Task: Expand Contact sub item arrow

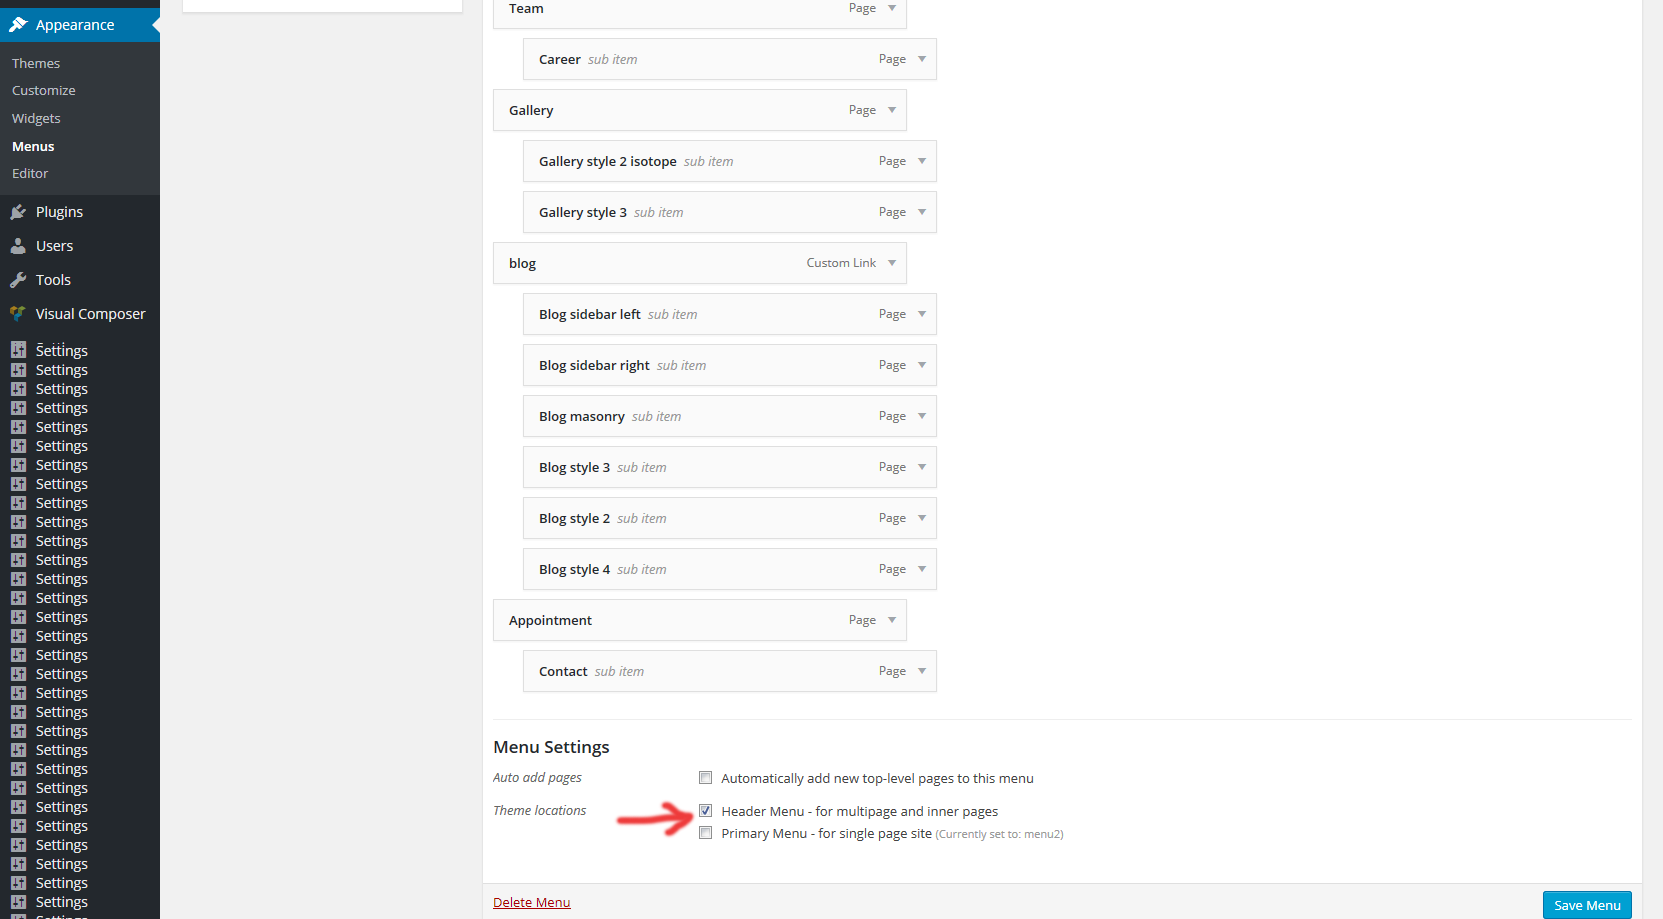Action: coord(922,671)
